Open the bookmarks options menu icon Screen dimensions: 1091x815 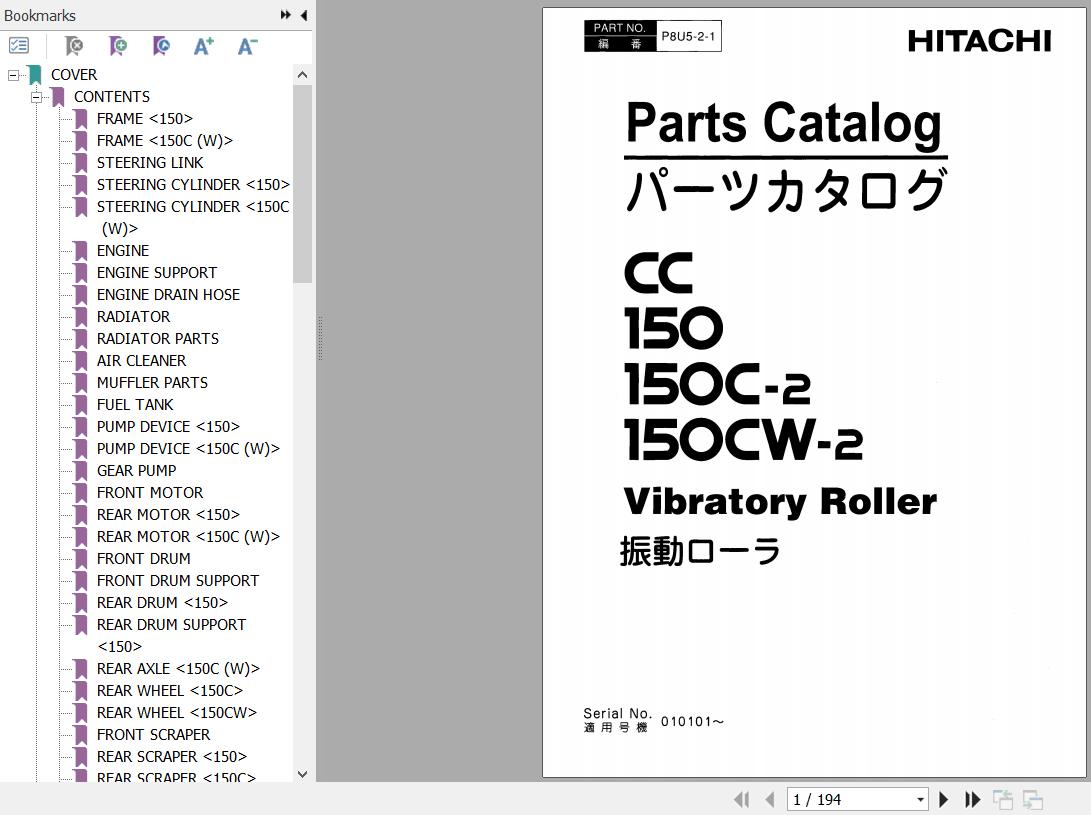click(19, 46)
